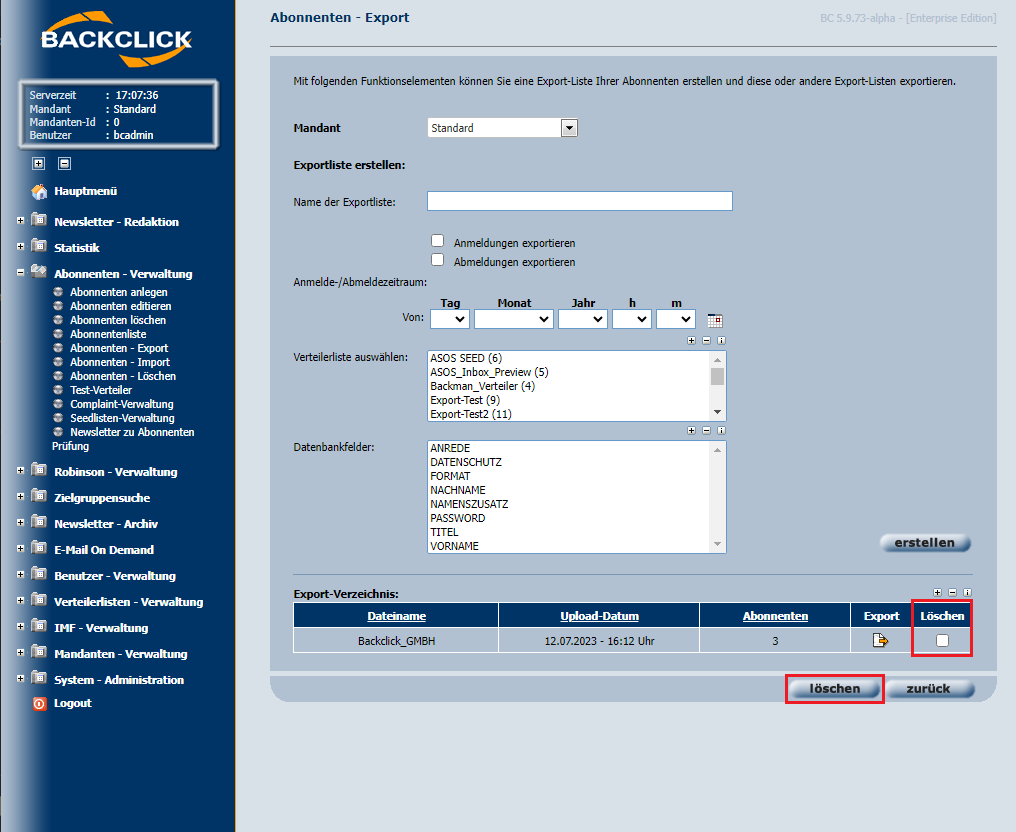Click Verteilerliste scrollbar up arrow
The width and height of the screenshot is (1016, 832).
tap(717, 360)
